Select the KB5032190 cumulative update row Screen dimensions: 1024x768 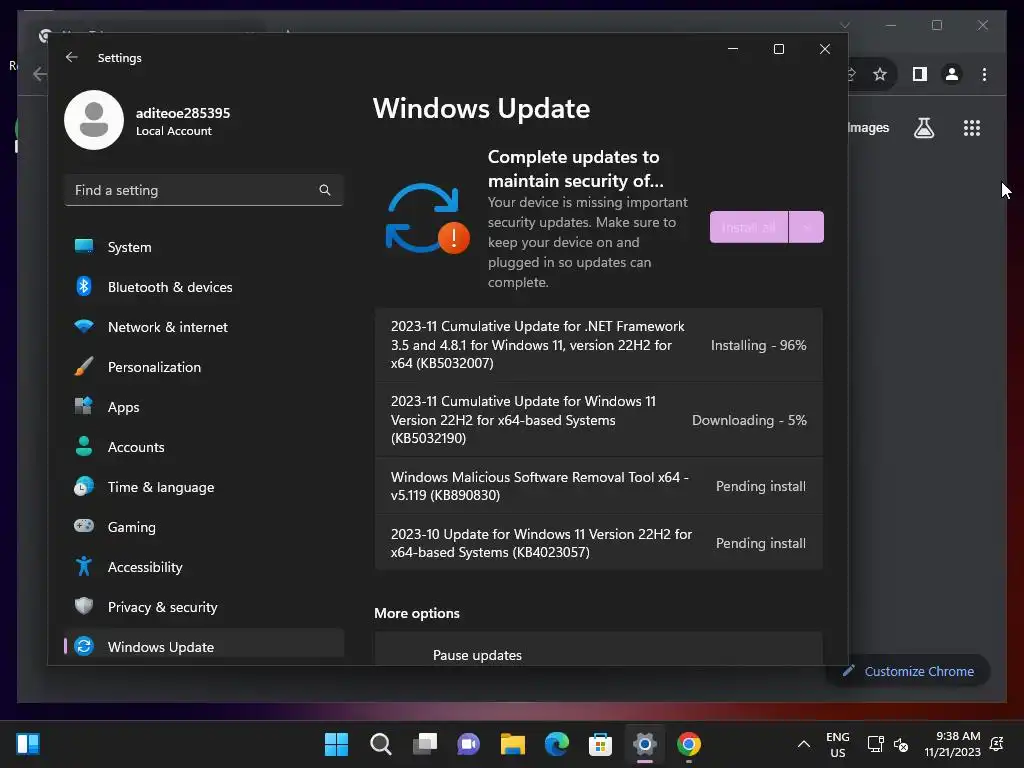point(599,420)
